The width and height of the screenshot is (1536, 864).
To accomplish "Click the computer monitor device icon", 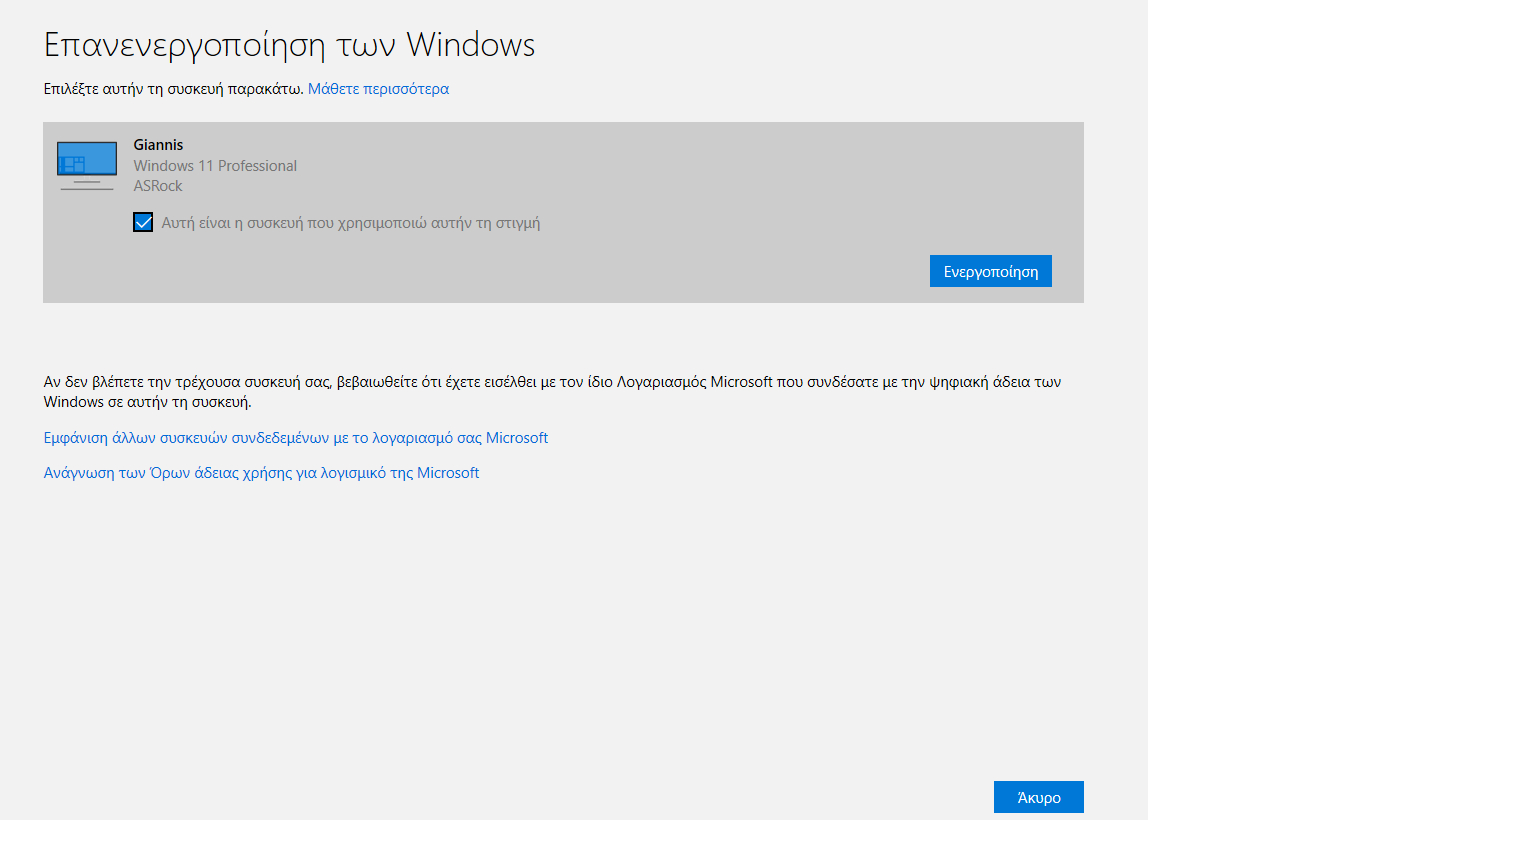I will [87, 166].
